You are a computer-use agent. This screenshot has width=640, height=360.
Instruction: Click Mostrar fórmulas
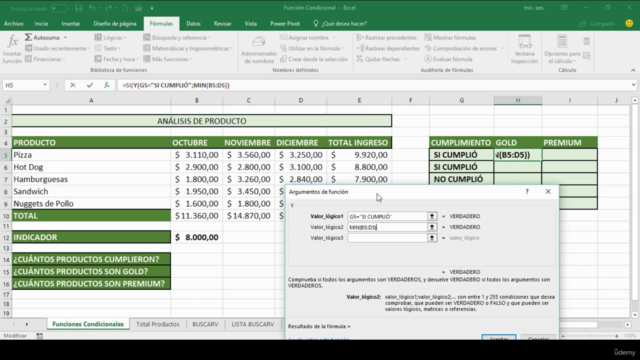(x=450, y=38)
